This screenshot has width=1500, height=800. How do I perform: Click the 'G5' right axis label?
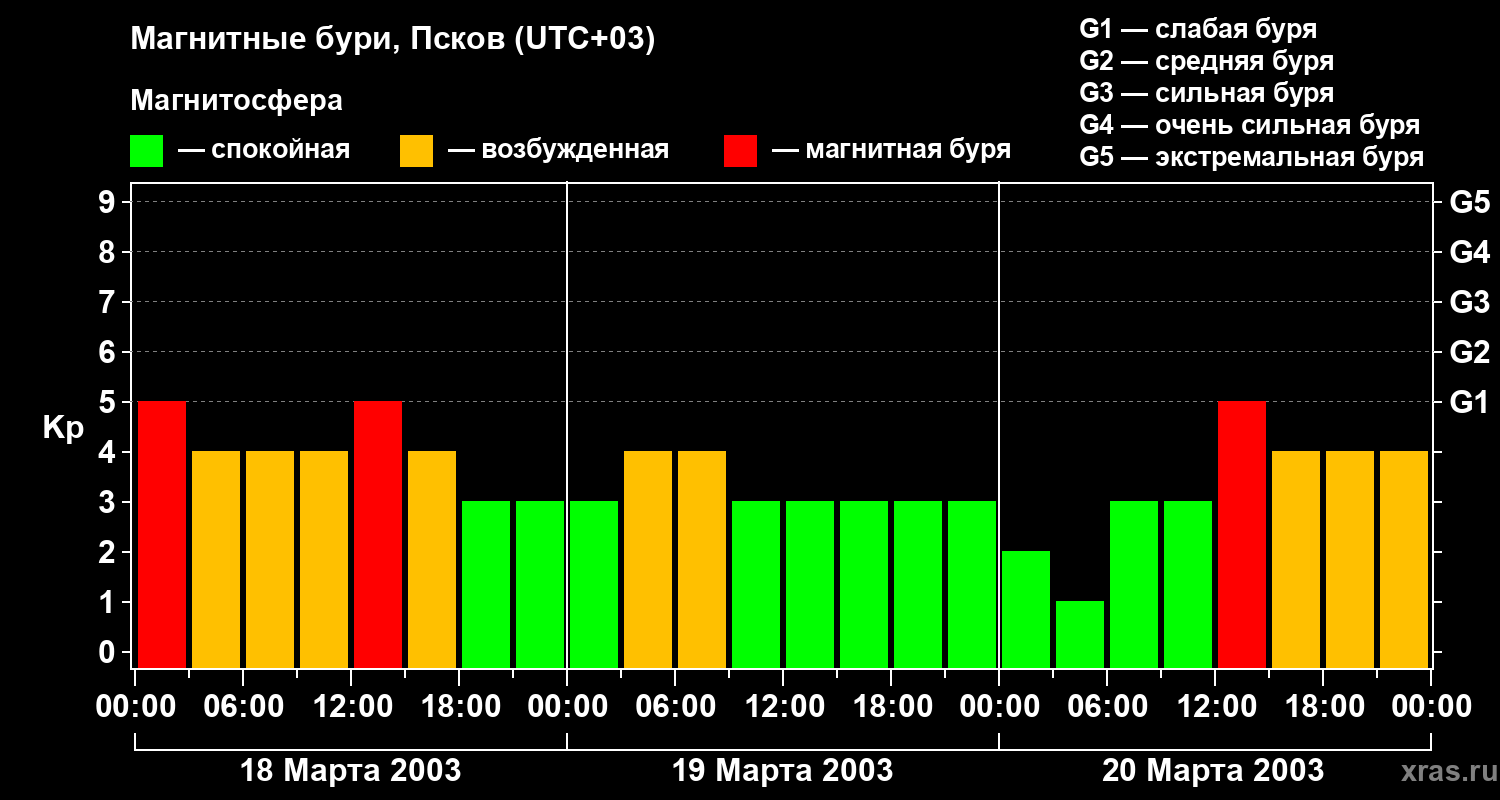click(x=1469, y=202)
